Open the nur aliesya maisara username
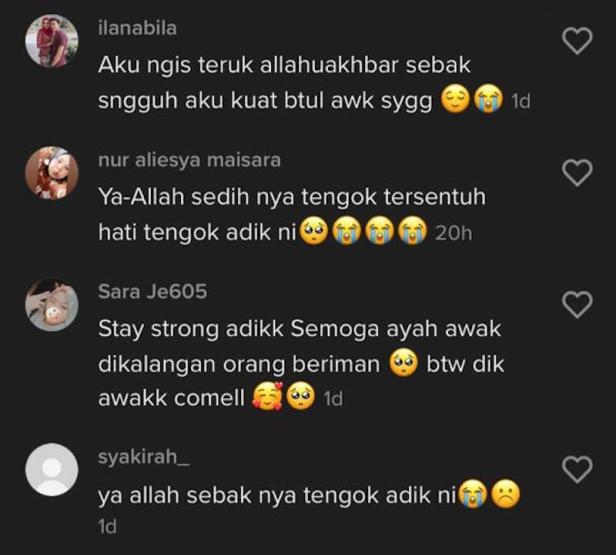The image size is (616, 555). tap(189, 160)
